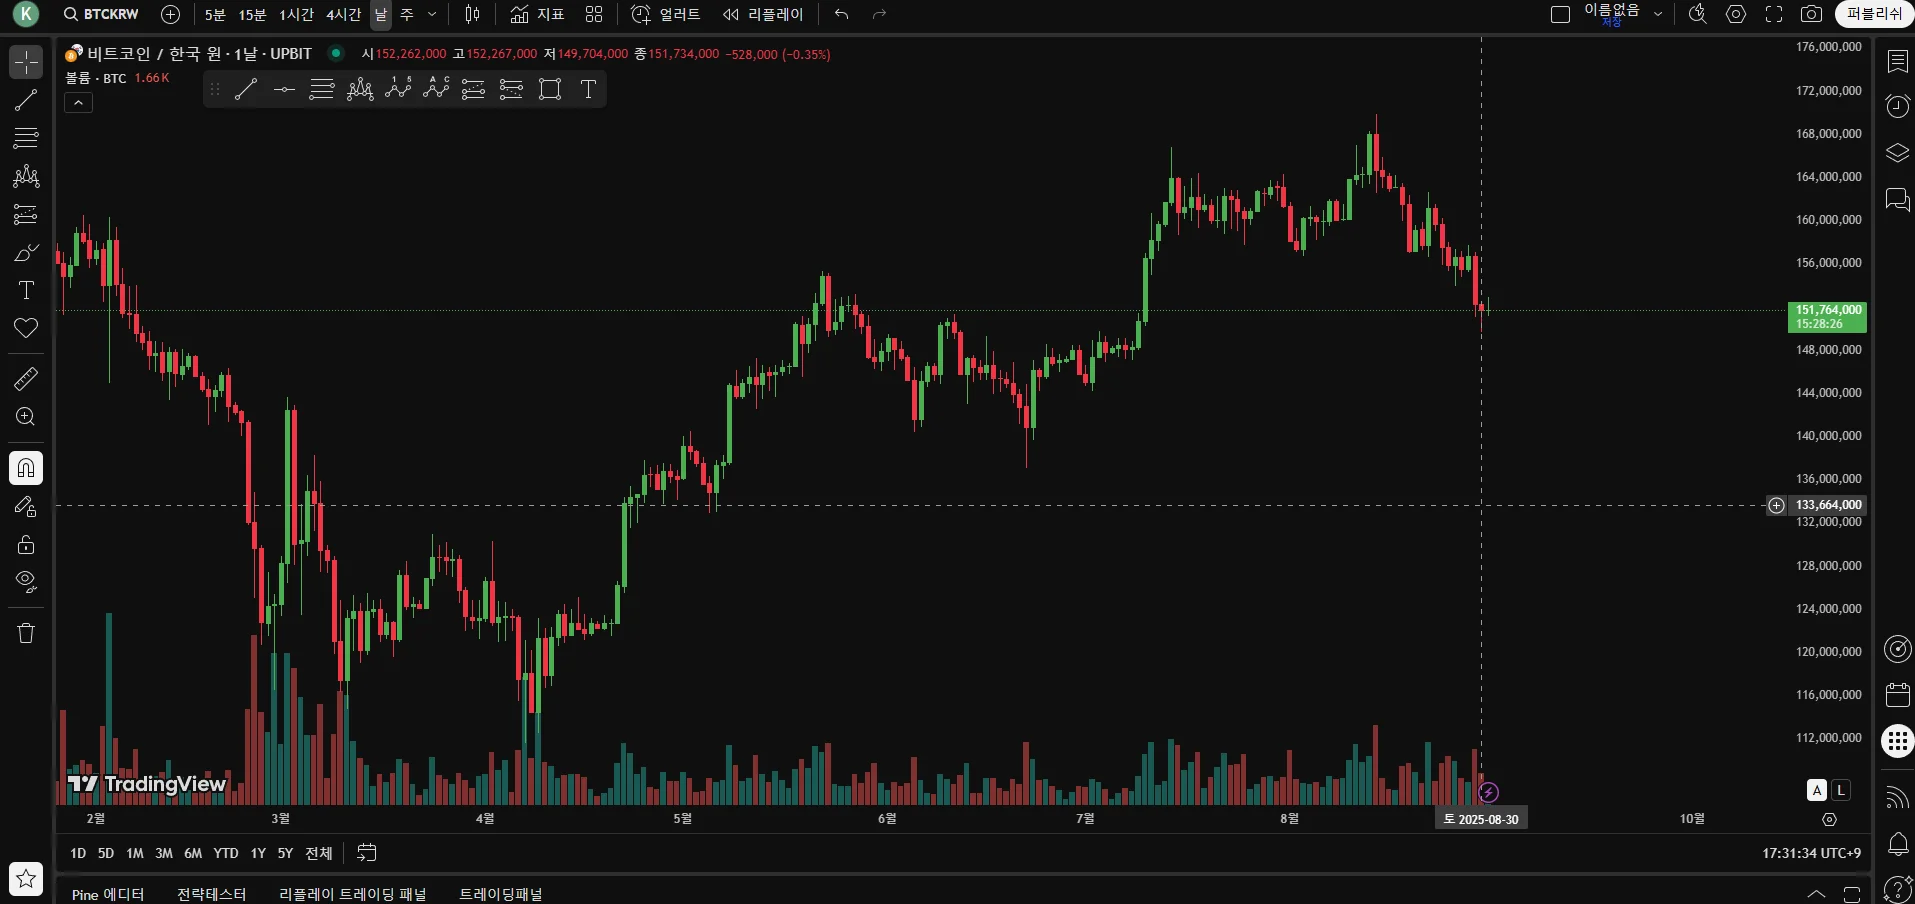Set the range to 전체
The height and width of the screenshot is (904, 1915).
[x=318, y=853]
